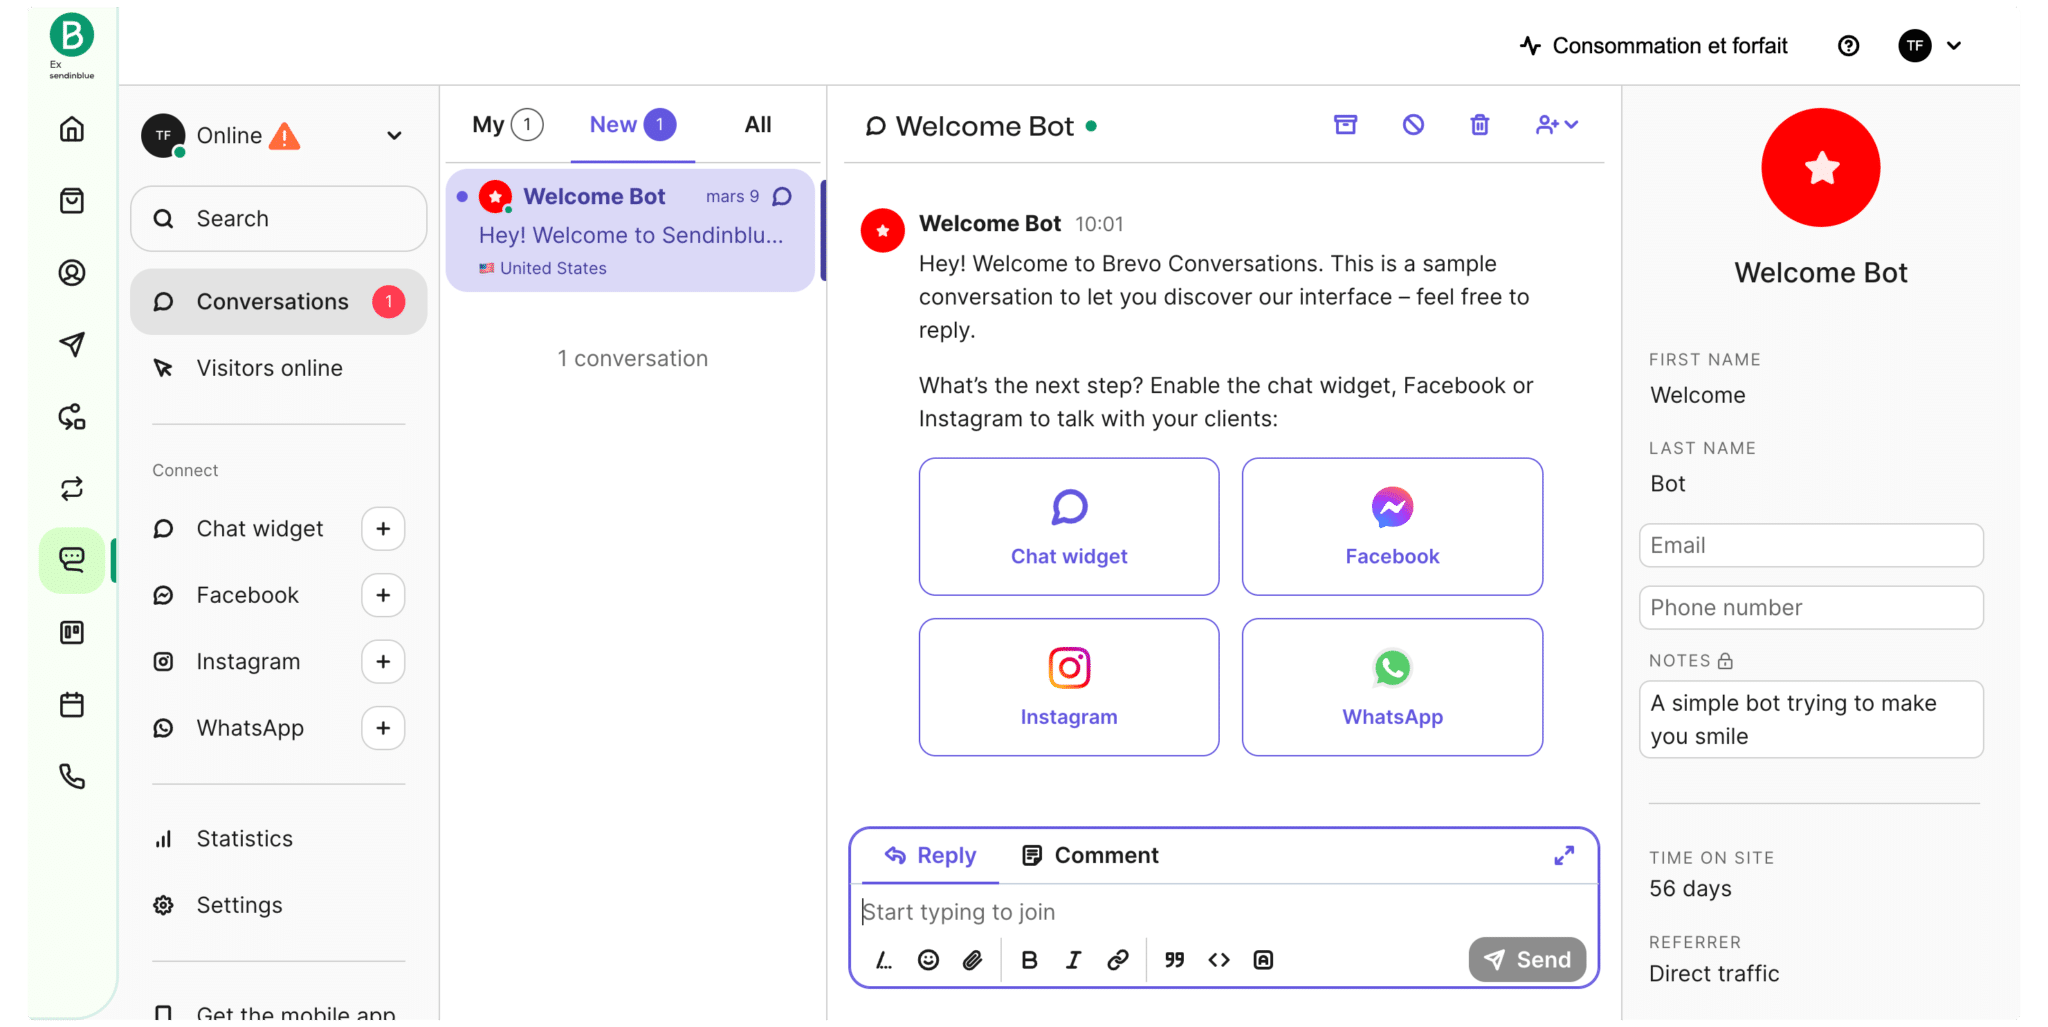This screenshot has height=1027, width=2048.
Task: Open Automation icon in left sidebar
Action: (x=72, y=417)
